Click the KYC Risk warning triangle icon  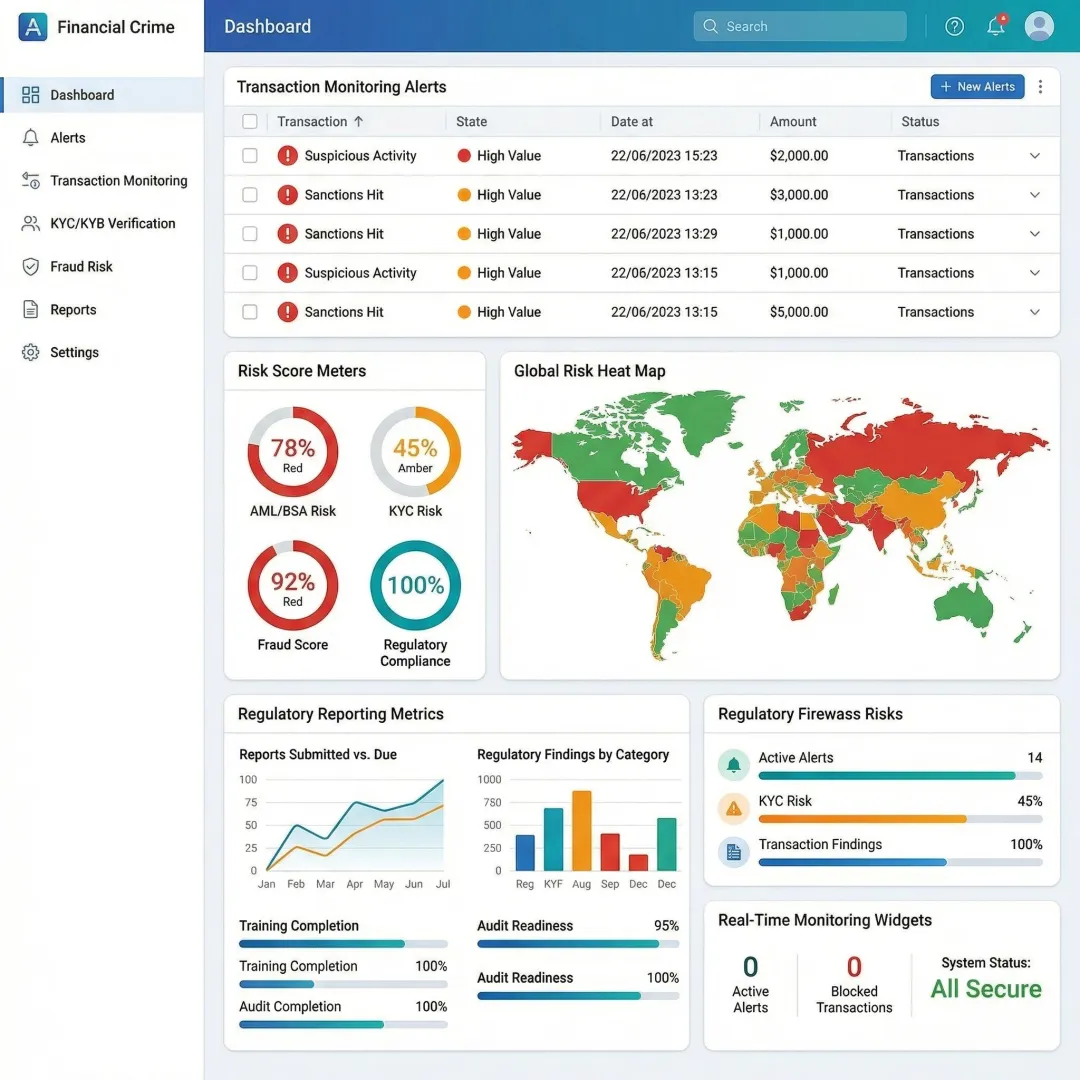tap(734, 808)
